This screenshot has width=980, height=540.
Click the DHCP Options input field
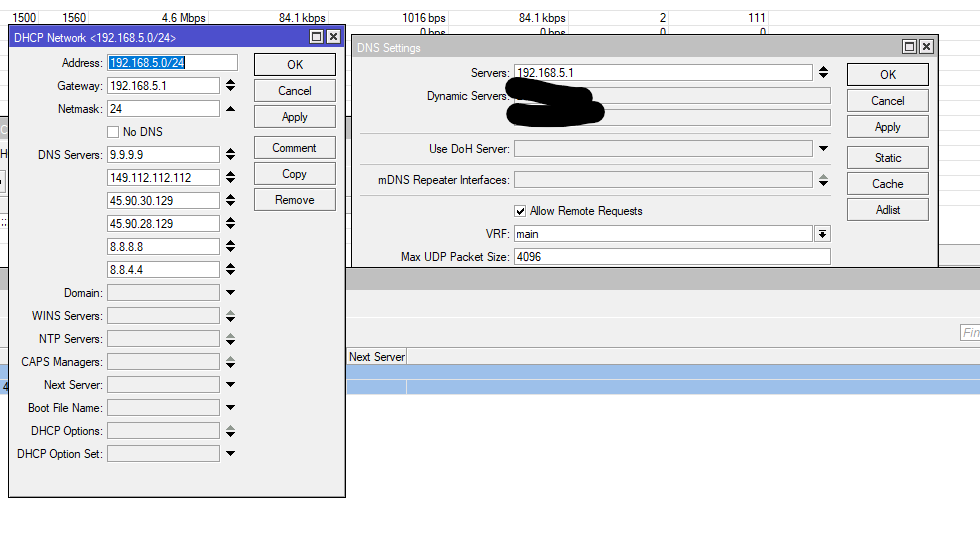click(x=163, y=431)
